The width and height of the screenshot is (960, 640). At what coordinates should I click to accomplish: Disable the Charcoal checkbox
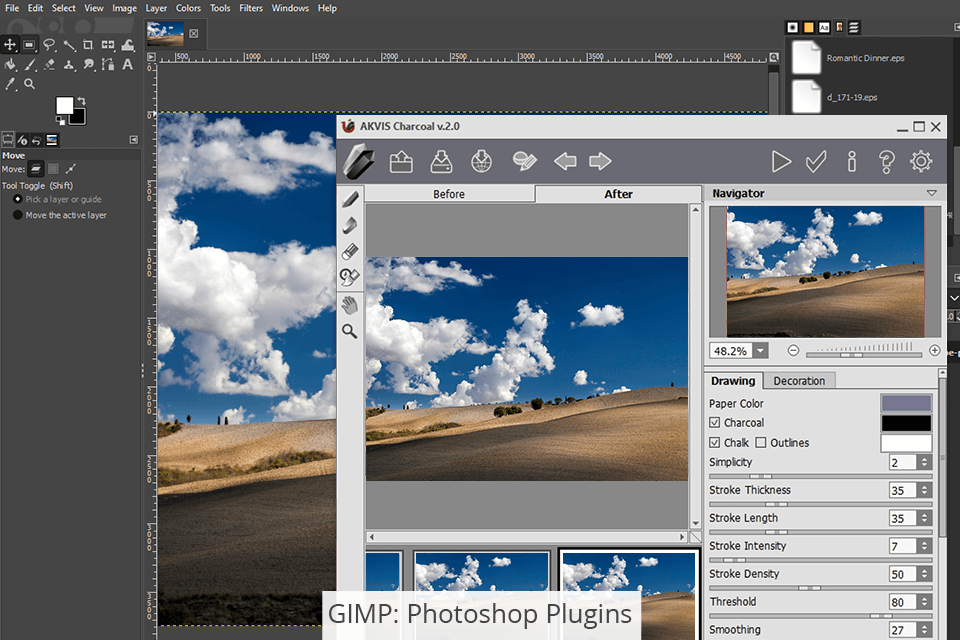click(x=714, y=423)
